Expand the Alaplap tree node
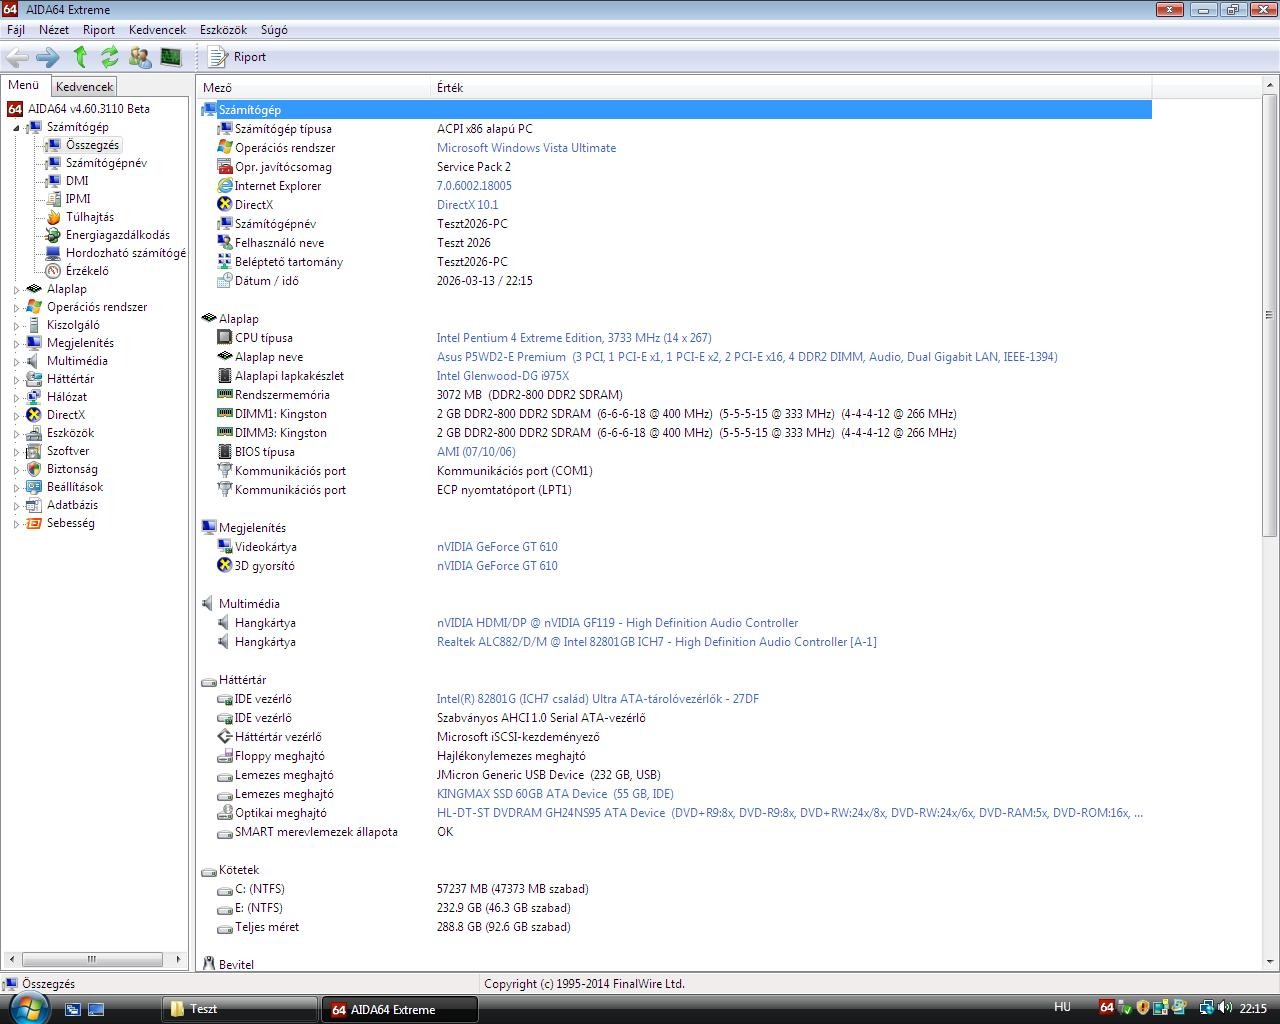Viewport: 1280px width, 1024px height. click(x=16, y=290)
